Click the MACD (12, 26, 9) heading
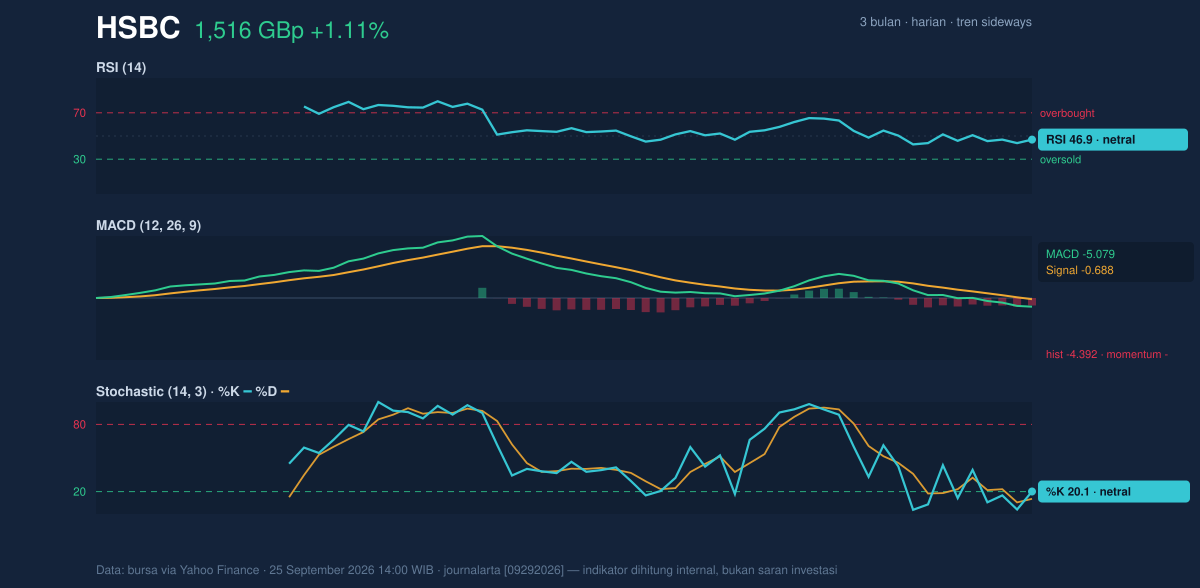This screenshot has width=1200, height=588. [148, 225]
